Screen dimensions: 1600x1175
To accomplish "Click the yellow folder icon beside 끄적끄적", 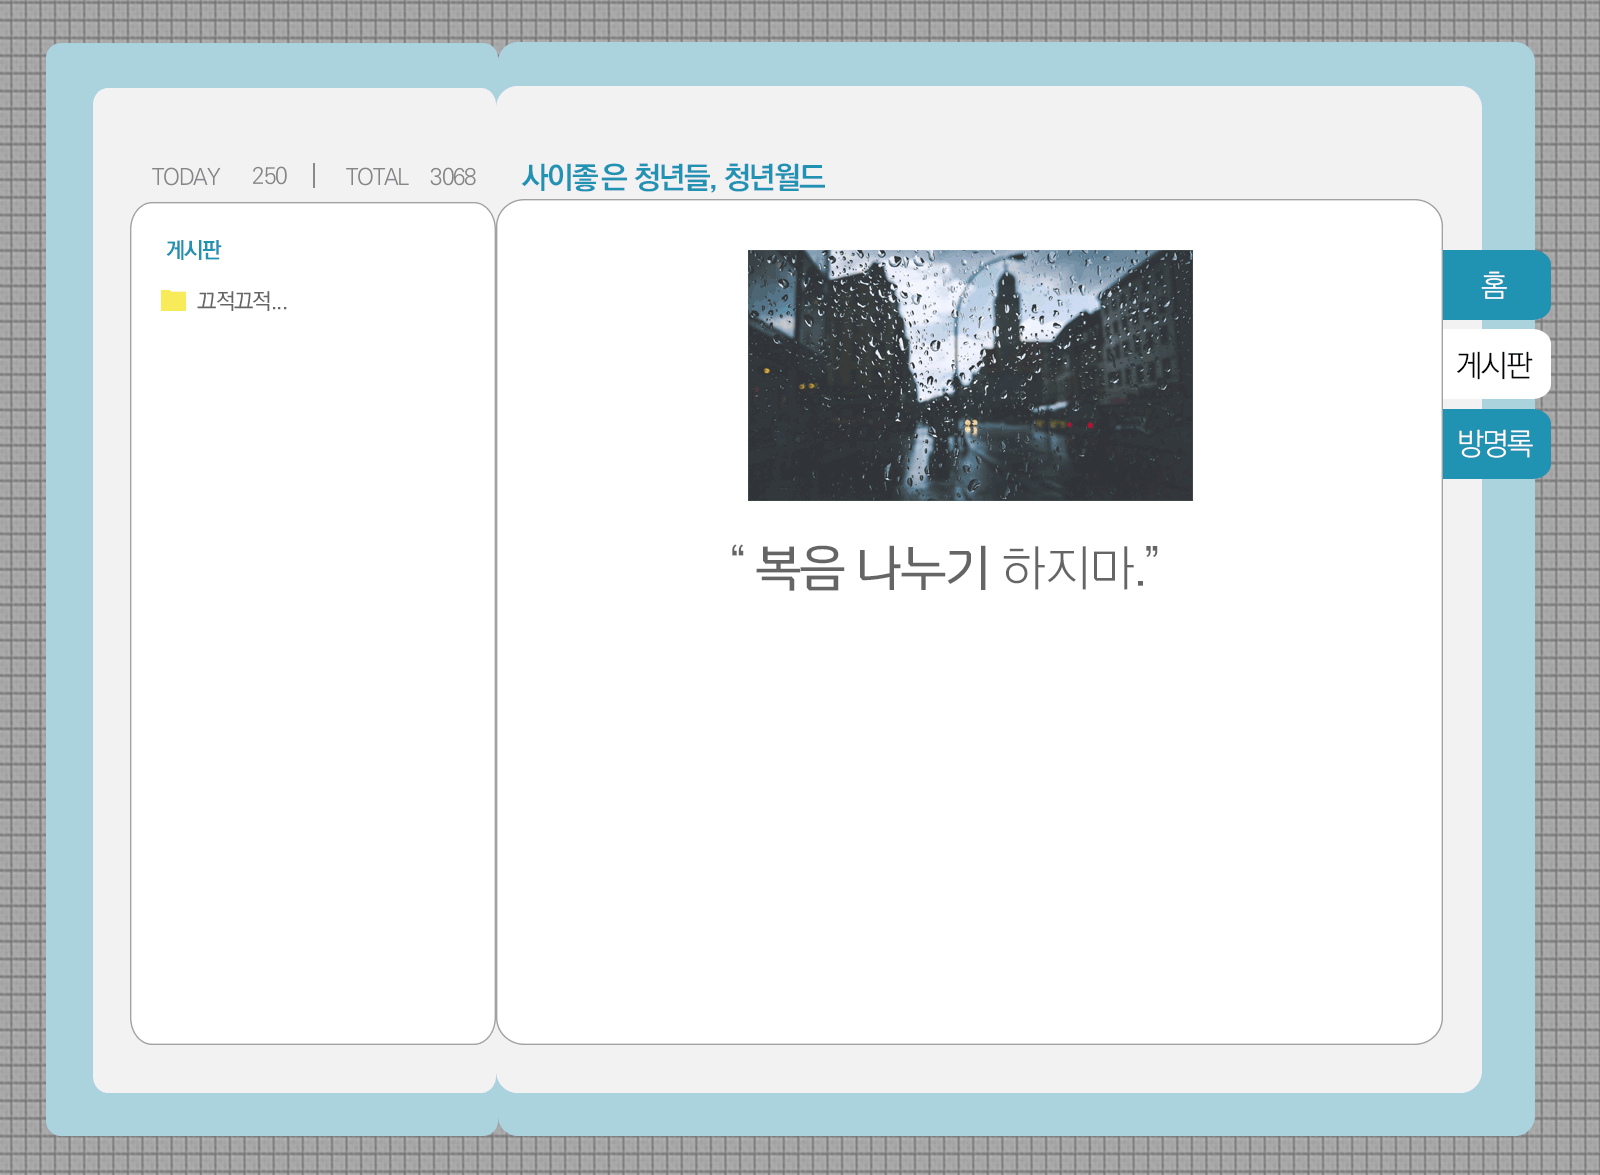I will click(x=173, y=300).
